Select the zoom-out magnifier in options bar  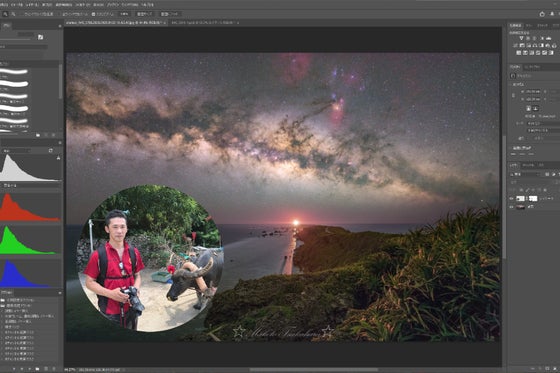13,14
